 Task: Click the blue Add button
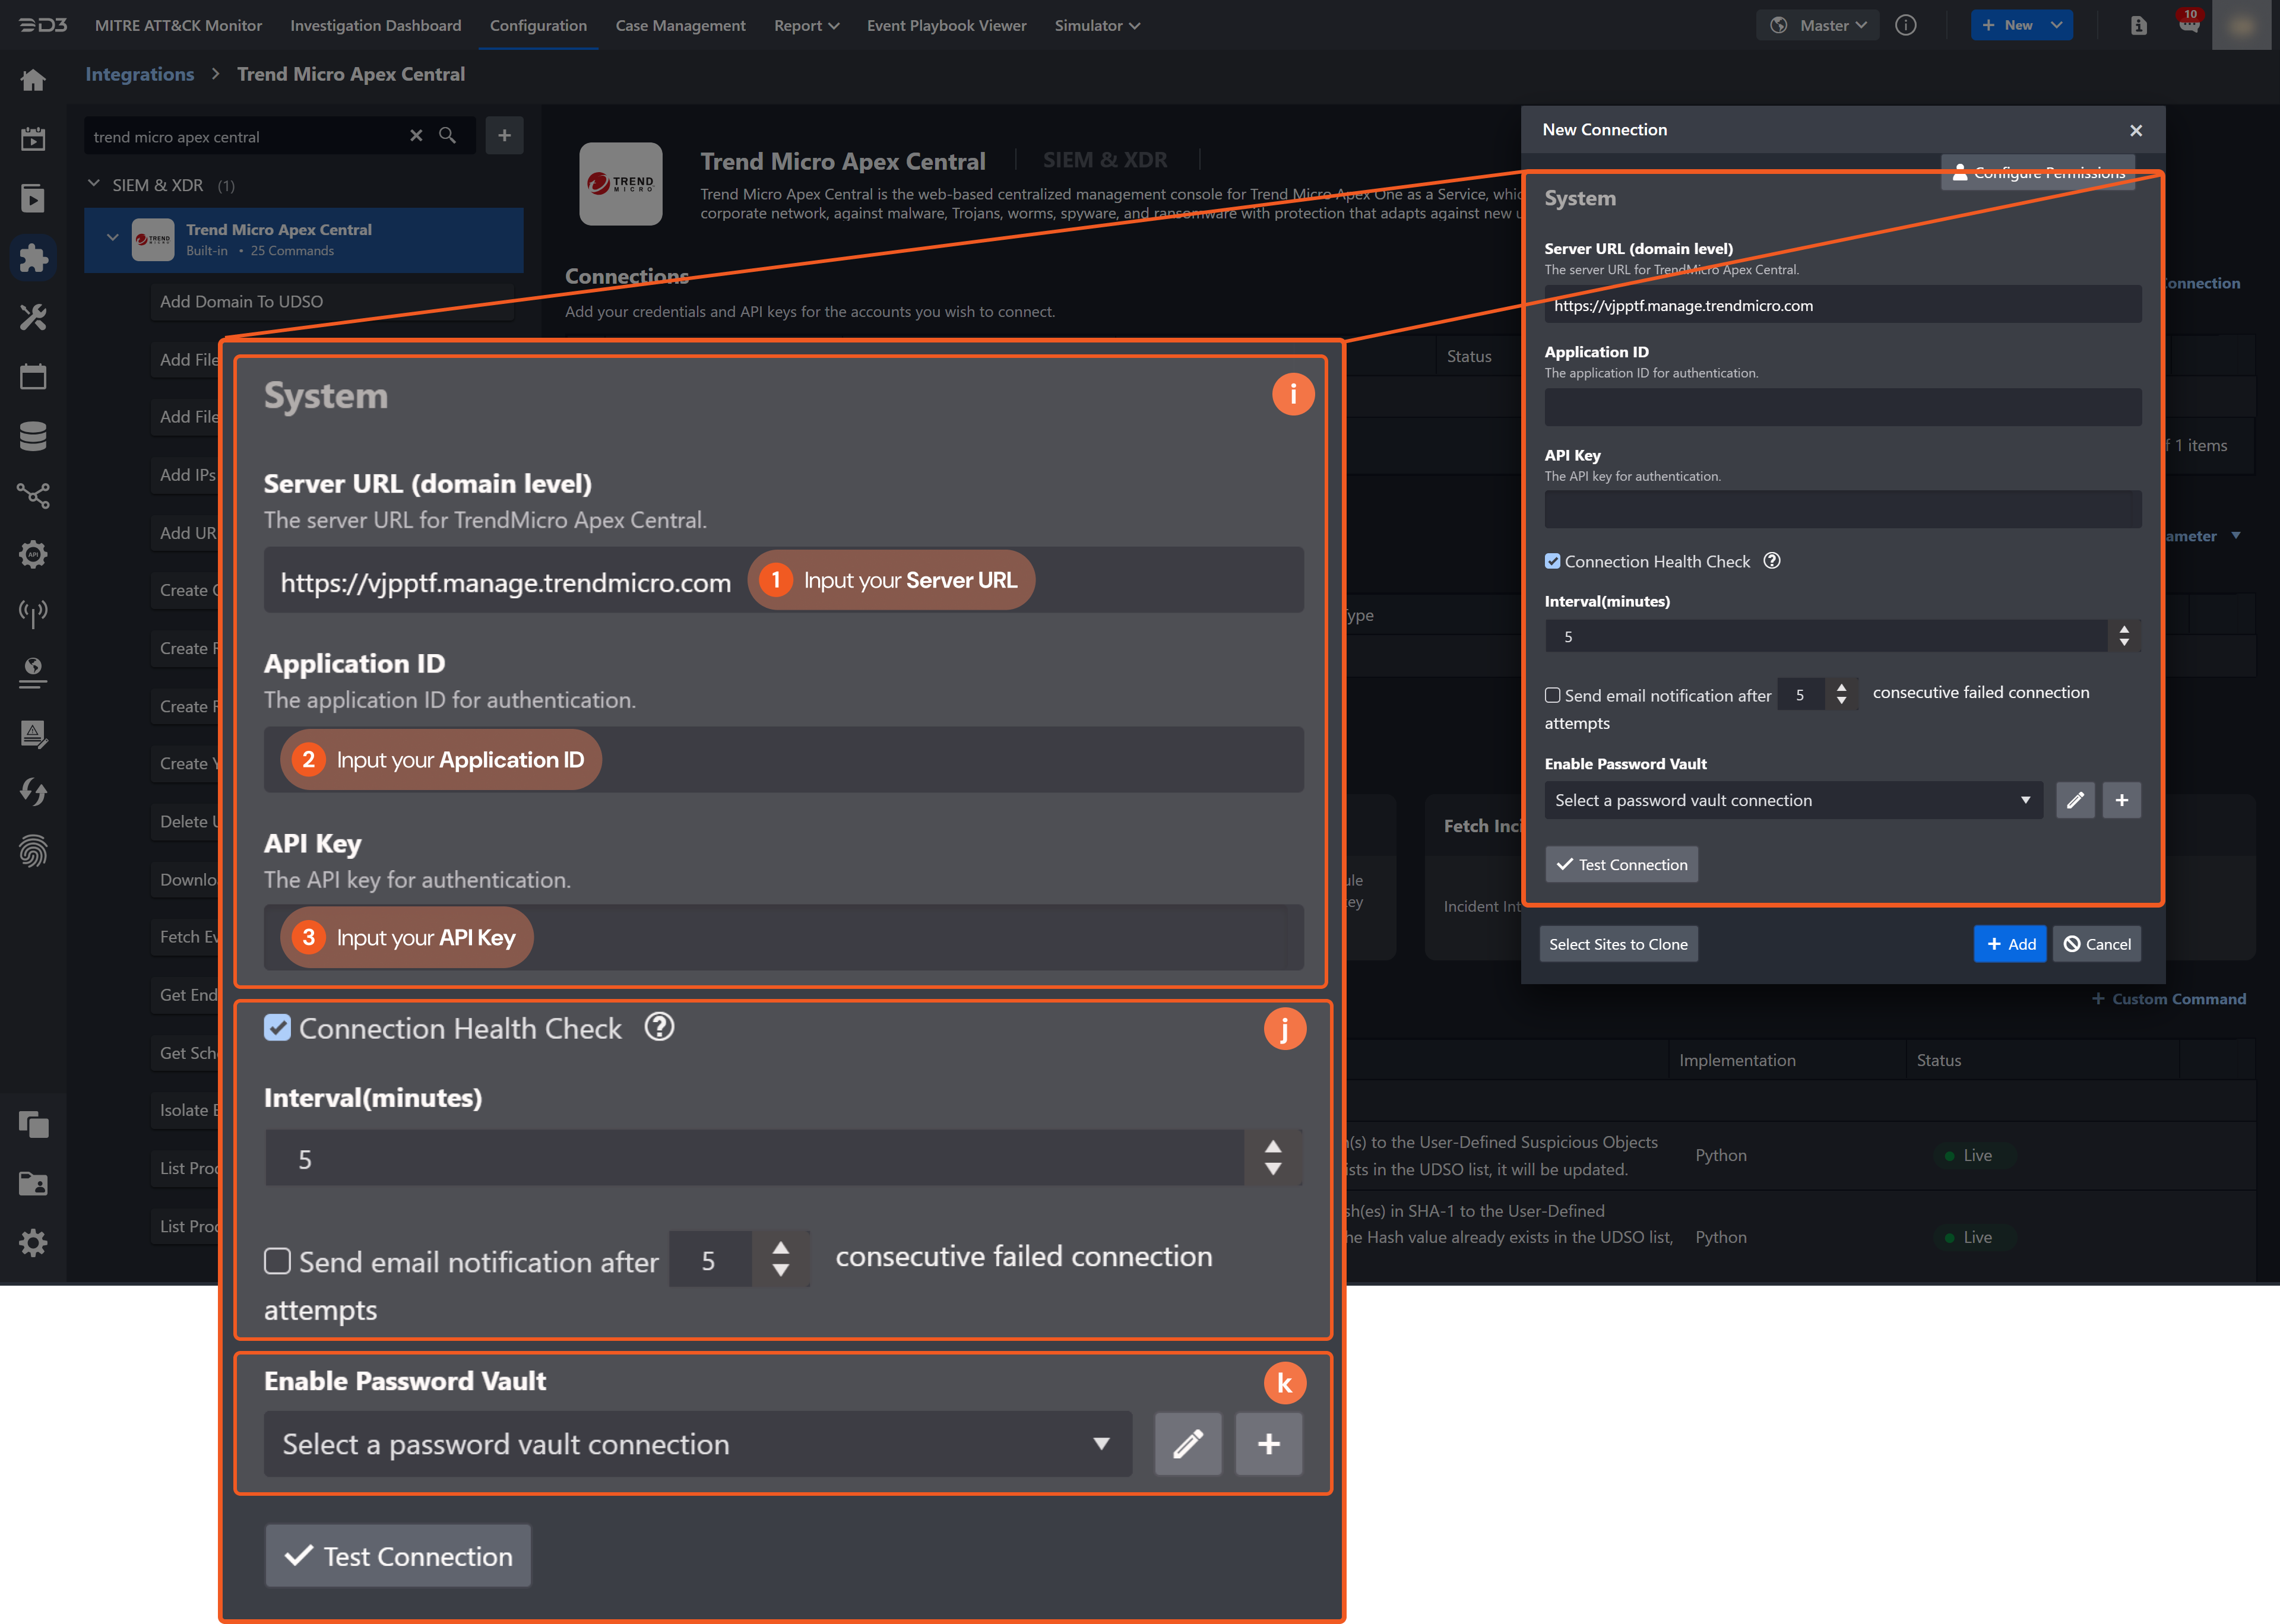(x=2009, y=944)
